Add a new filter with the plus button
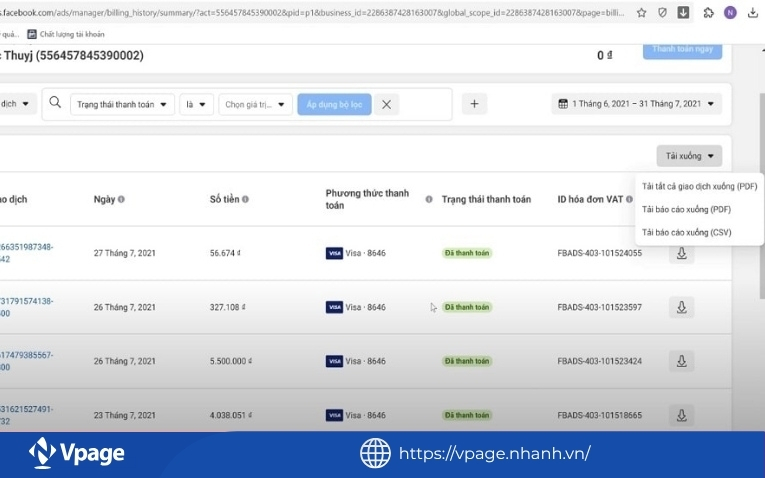This screenshot has height=478, width=765. click(474, 104)
